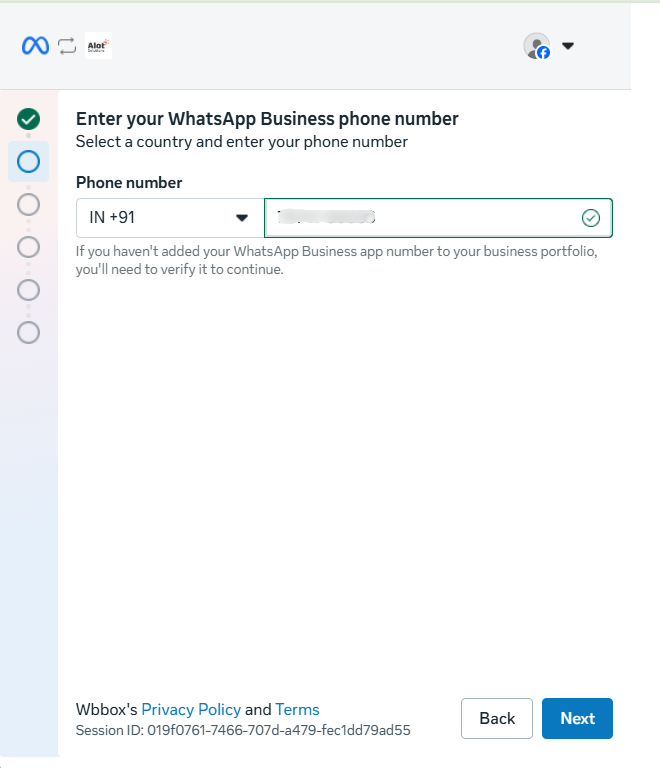Click into the phone number input field

point(438,218)
